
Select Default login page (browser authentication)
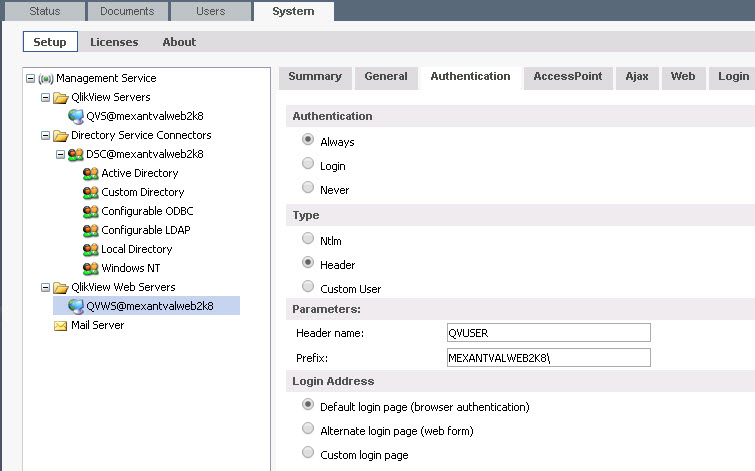point(308,404)
